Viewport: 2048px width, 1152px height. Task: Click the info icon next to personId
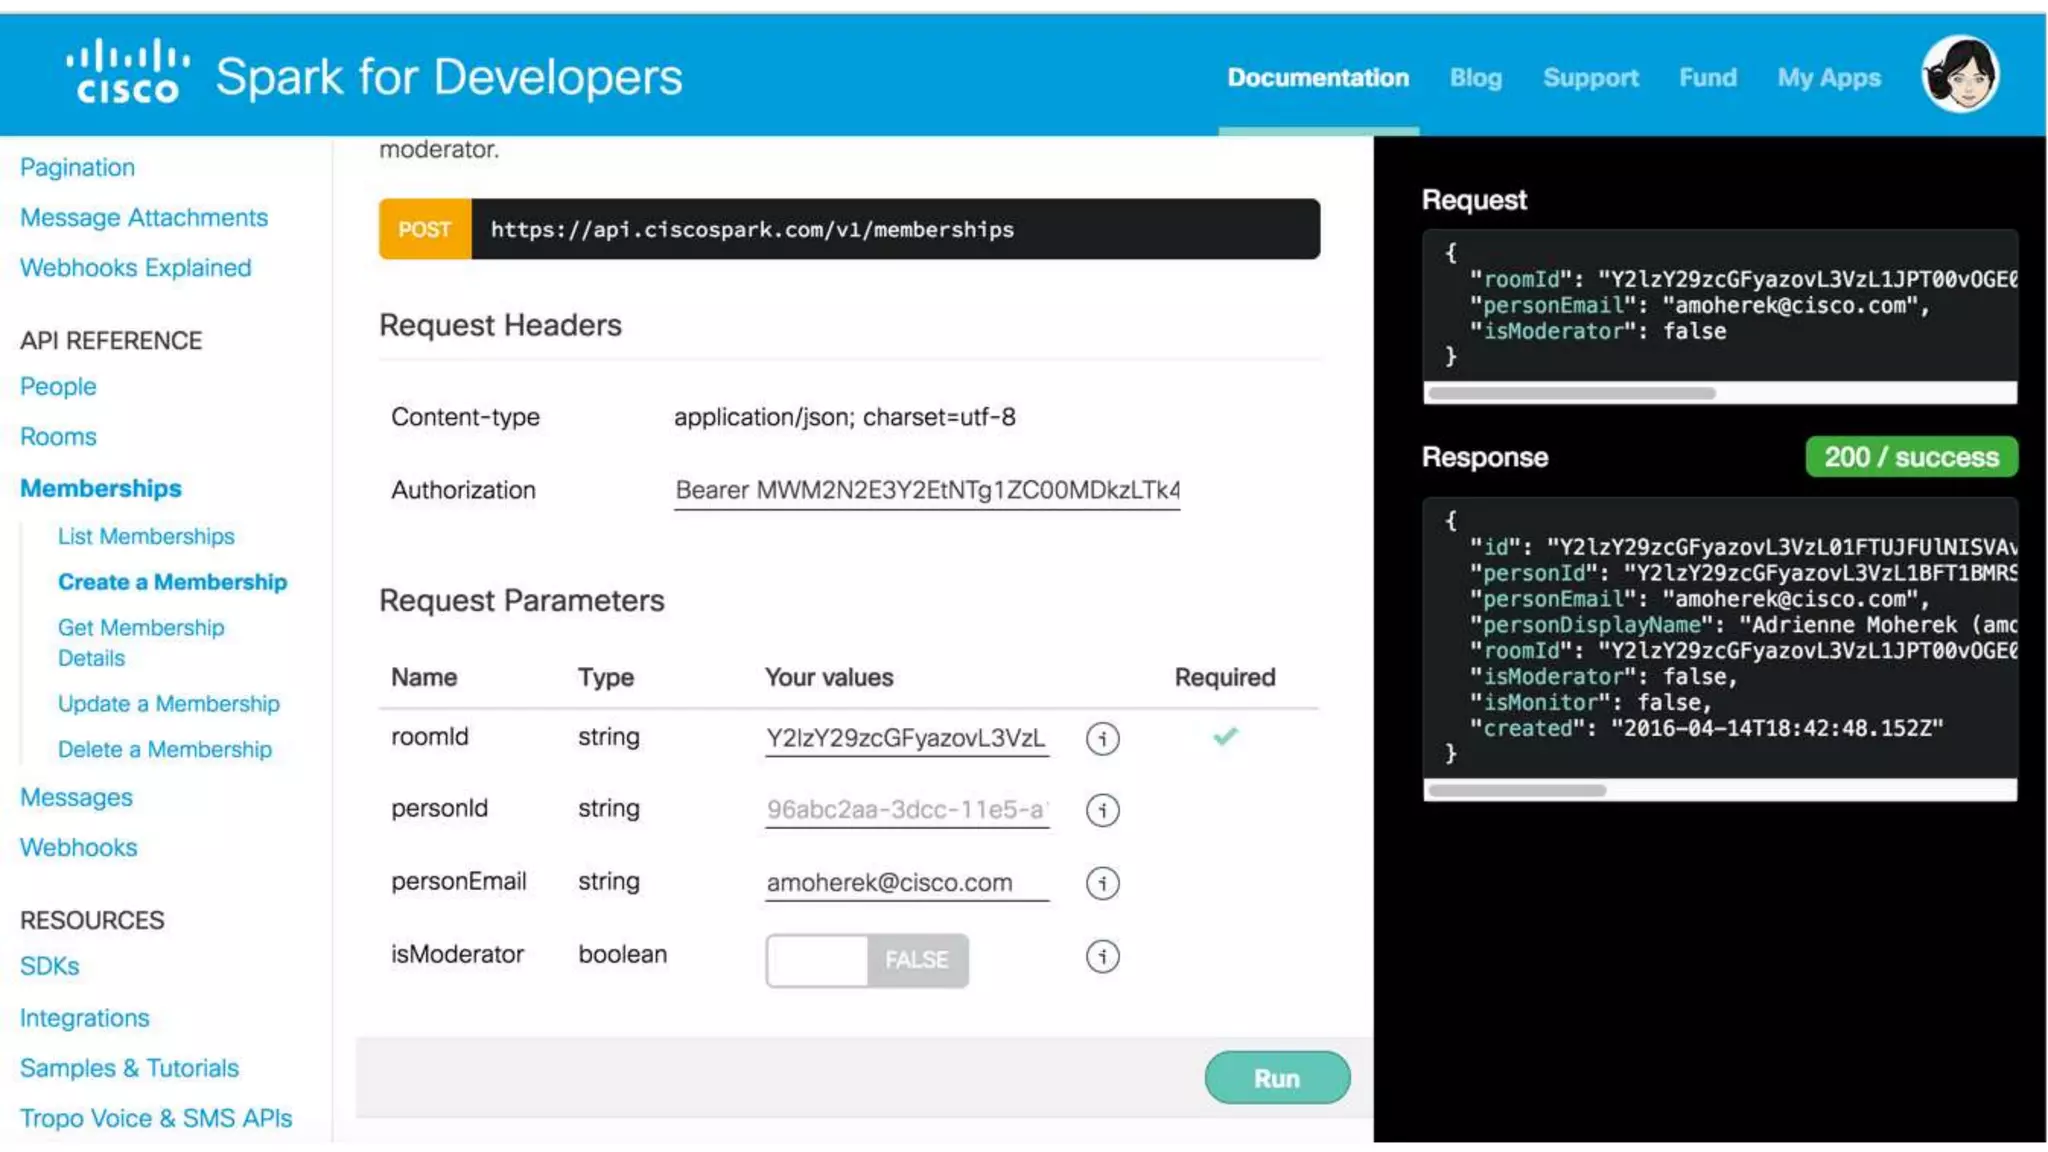1102,810
